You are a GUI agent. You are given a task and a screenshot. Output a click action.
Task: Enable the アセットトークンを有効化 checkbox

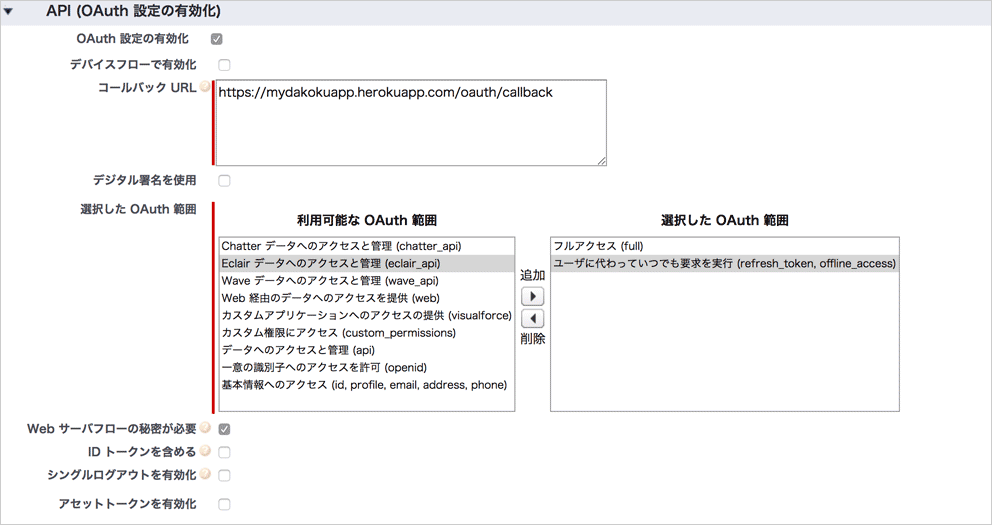click(224, 504)
